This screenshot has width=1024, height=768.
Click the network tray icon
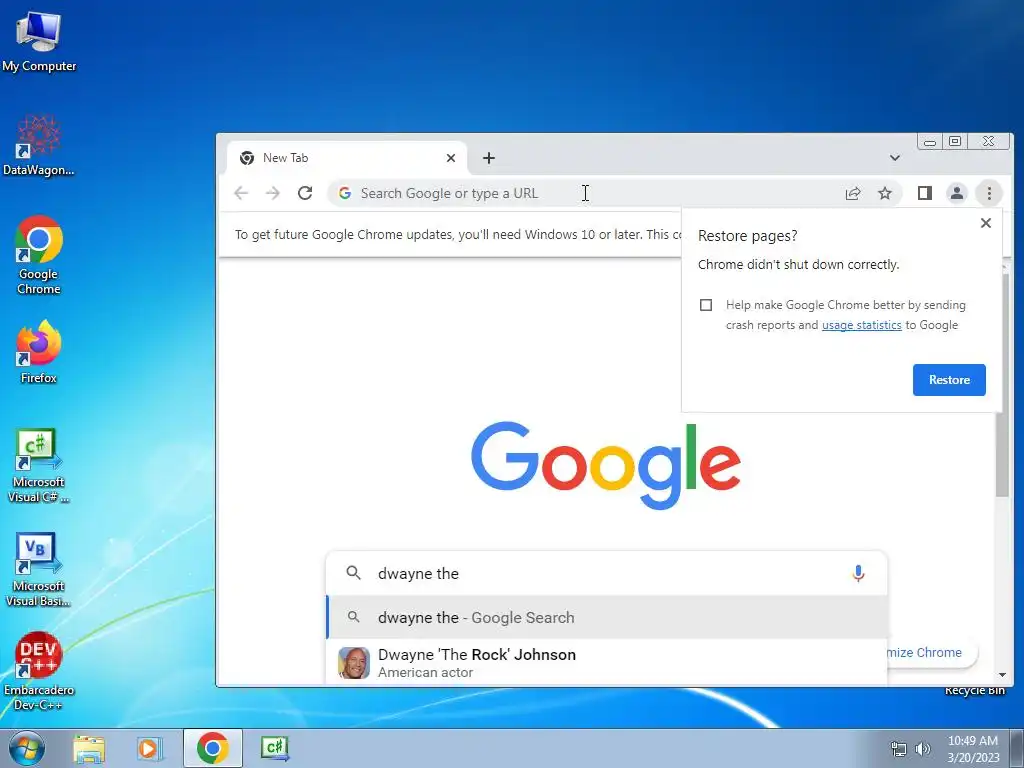899,749
